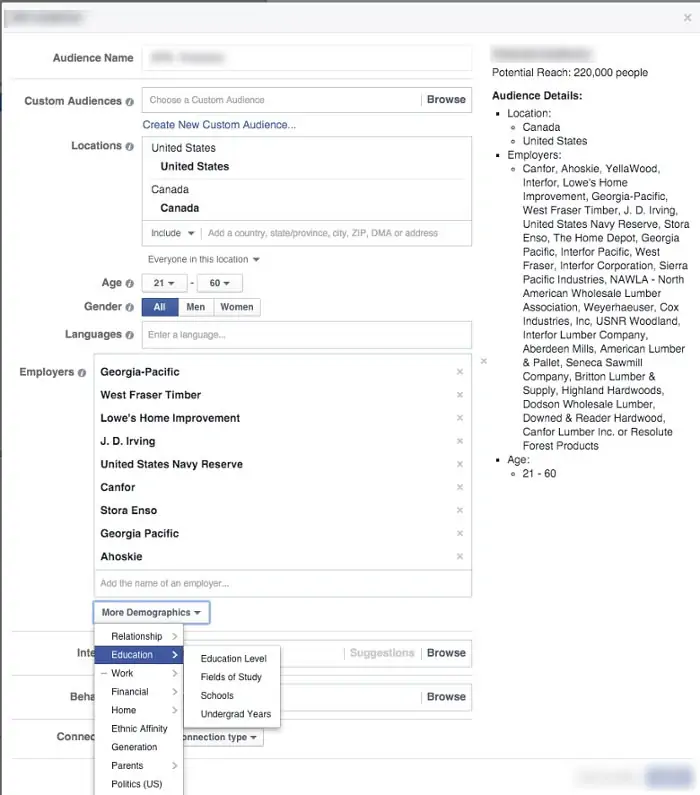The height and width of the screenshot is (795, 700).
Task: Select Ethnic Affinity demographic
Action: coord(139,729)
